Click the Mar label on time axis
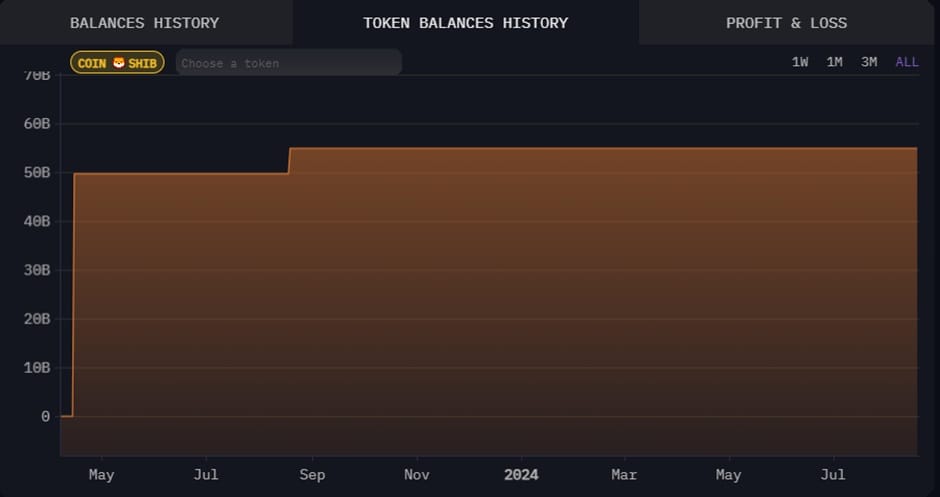Image resolution: width=940 pixels, height=497 pixels. (624, 475)
